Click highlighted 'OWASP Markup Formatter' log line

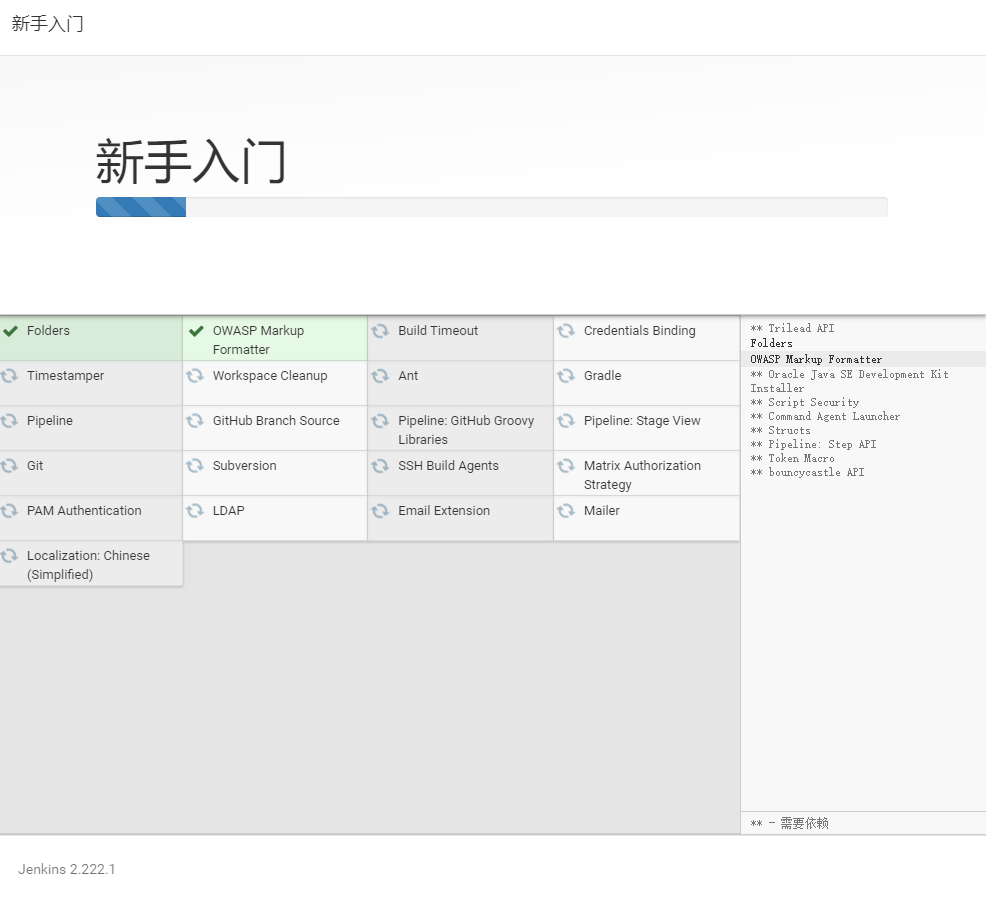tap(816, 359)
